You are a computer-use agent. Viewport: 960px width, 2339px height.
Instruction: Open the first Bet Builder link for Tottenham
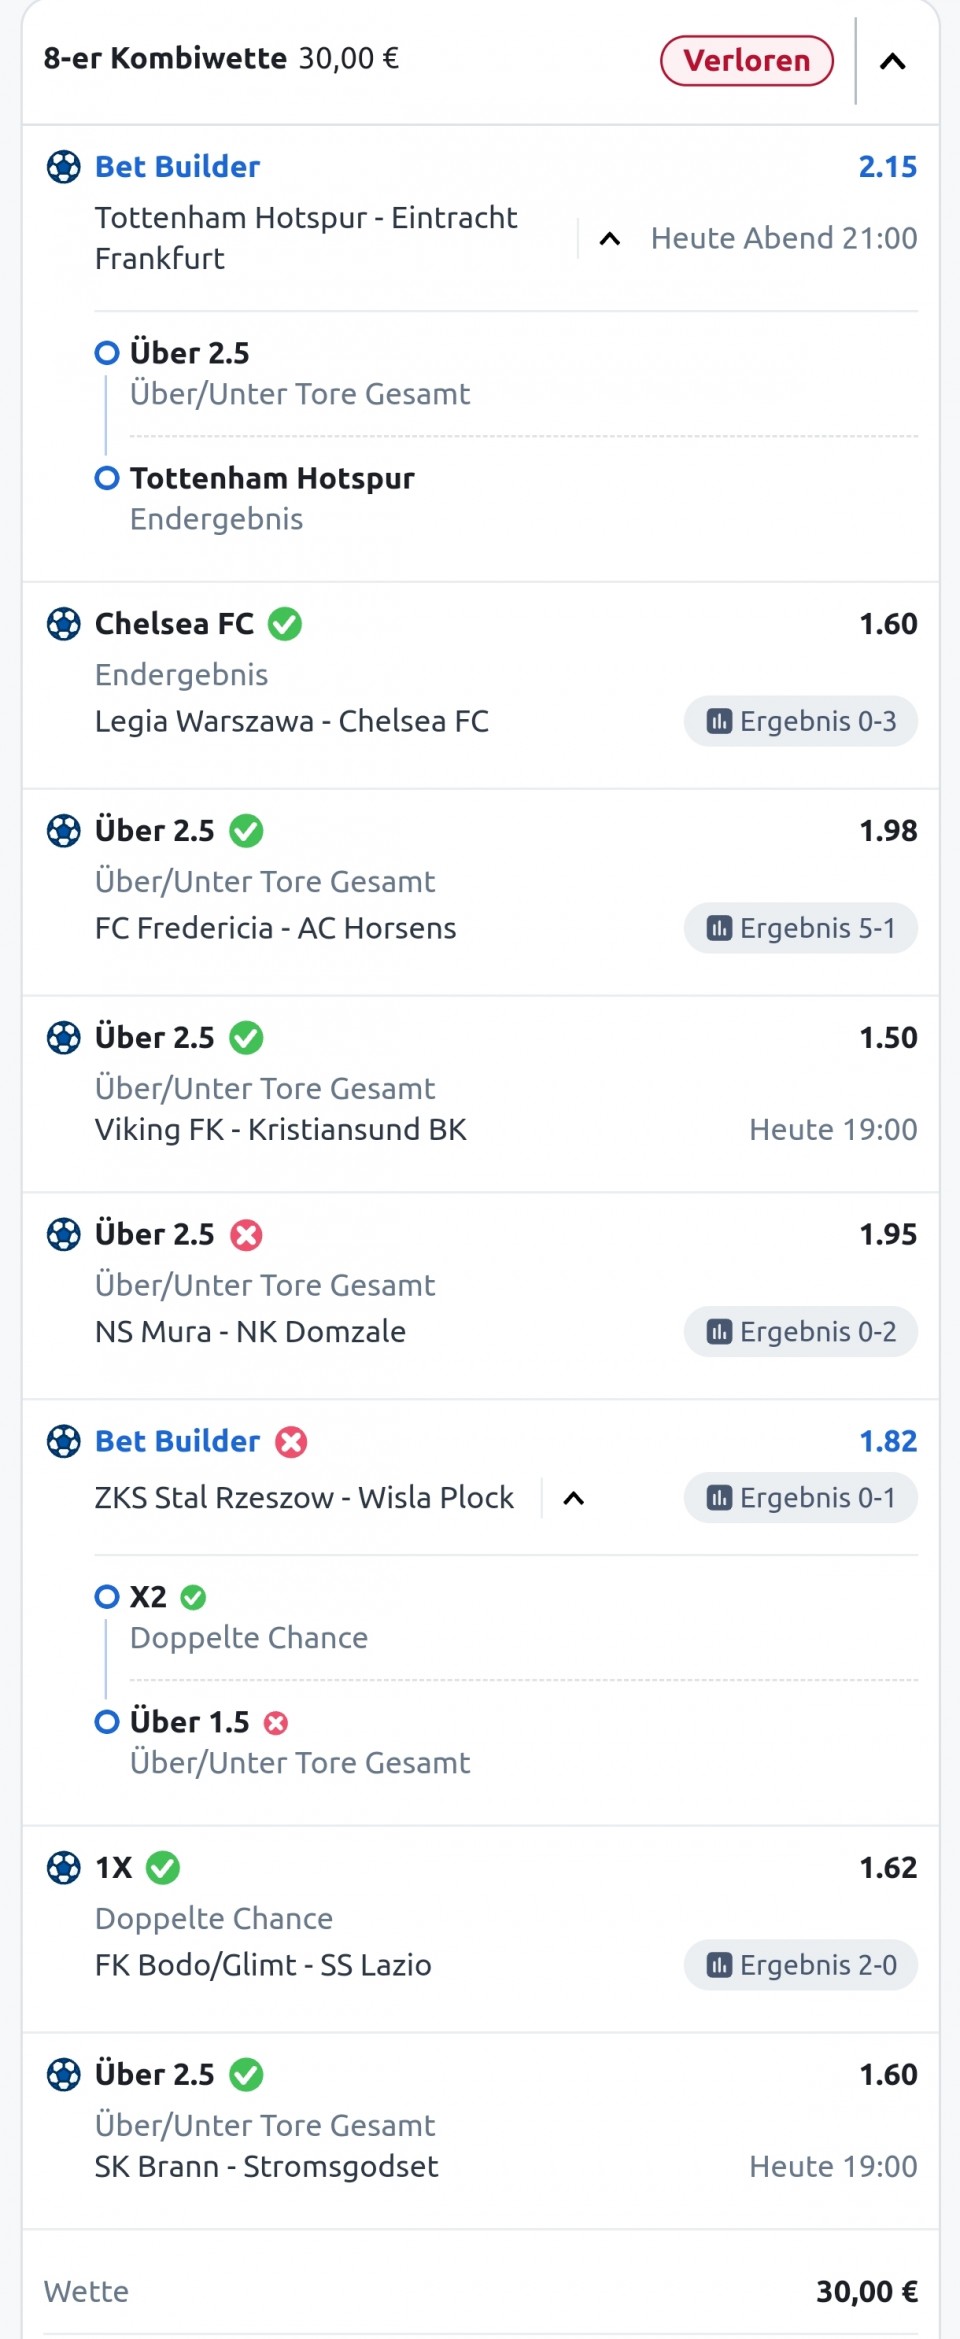pyautogui.click(x=177, y=167)
